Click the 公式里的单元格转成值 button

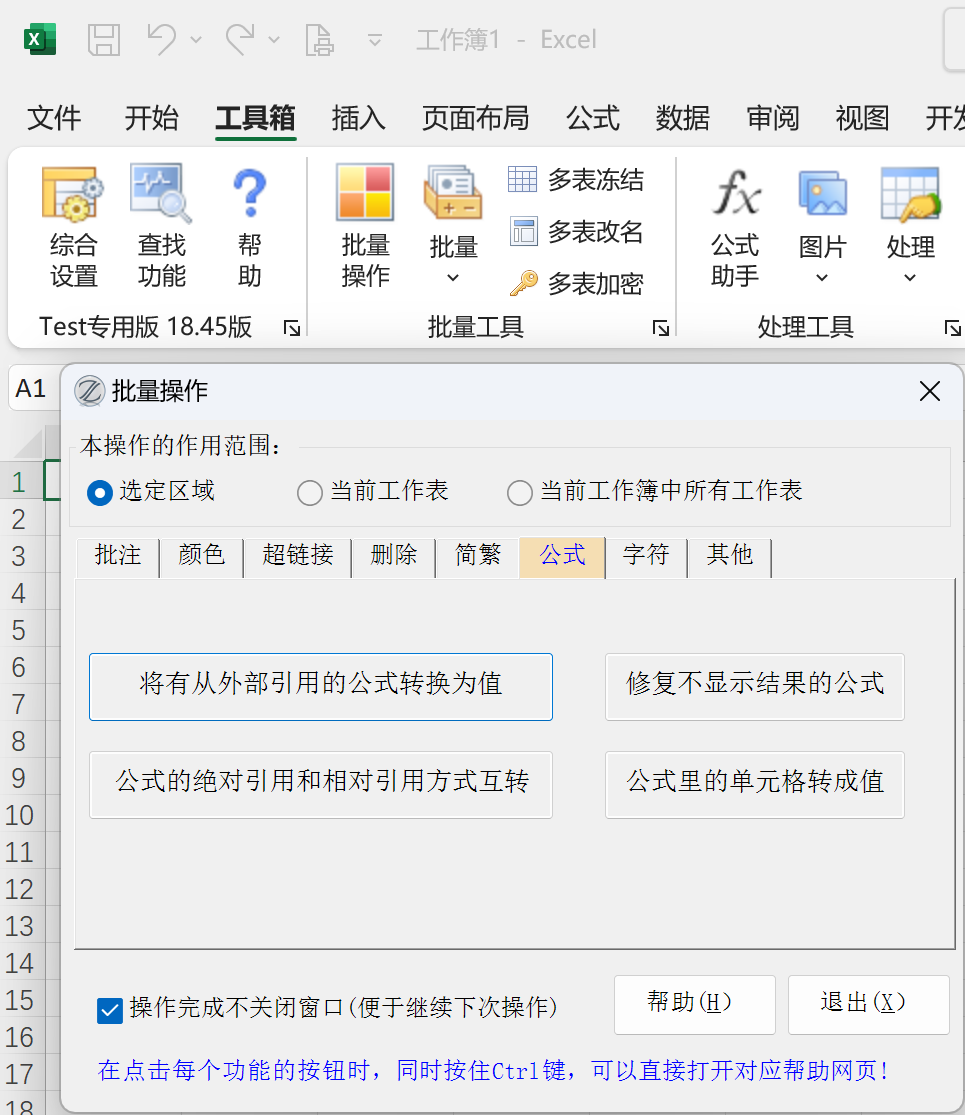(x=755, y=784)
